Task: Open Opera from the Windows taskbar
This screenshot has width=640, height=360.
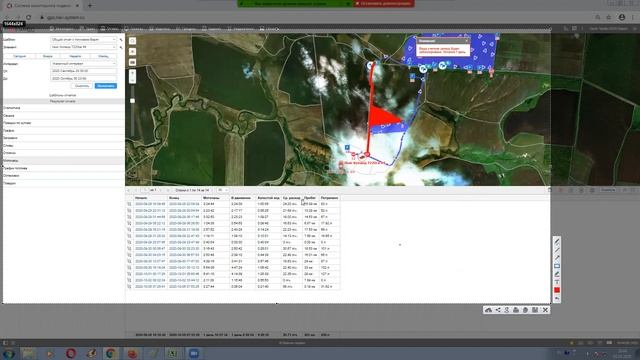Action: tap(71, 353)
